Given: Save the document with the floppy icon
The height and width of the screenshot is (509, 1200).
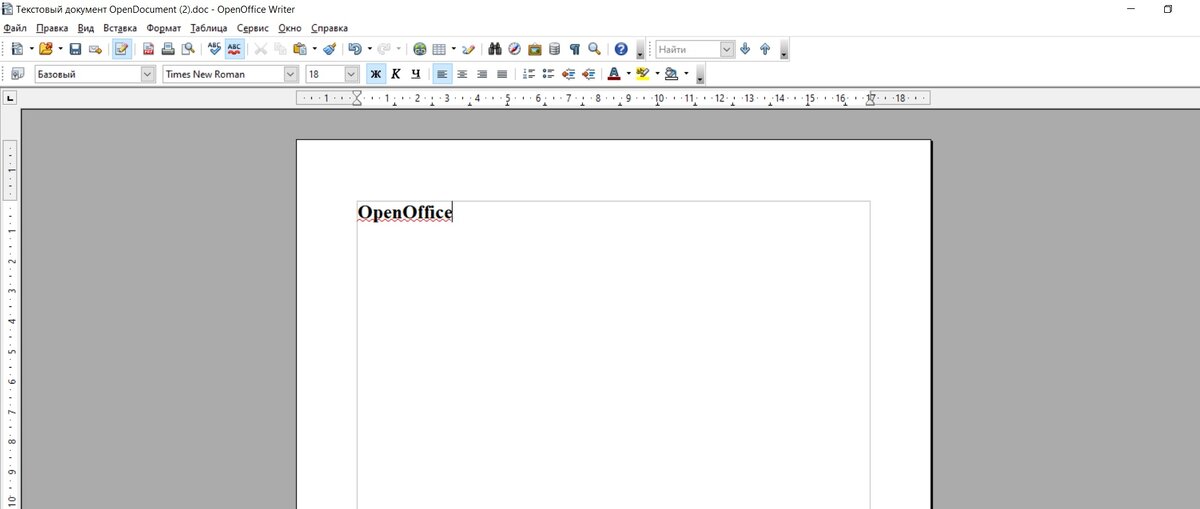Looking at the screenshot, I should click(75, 48).
